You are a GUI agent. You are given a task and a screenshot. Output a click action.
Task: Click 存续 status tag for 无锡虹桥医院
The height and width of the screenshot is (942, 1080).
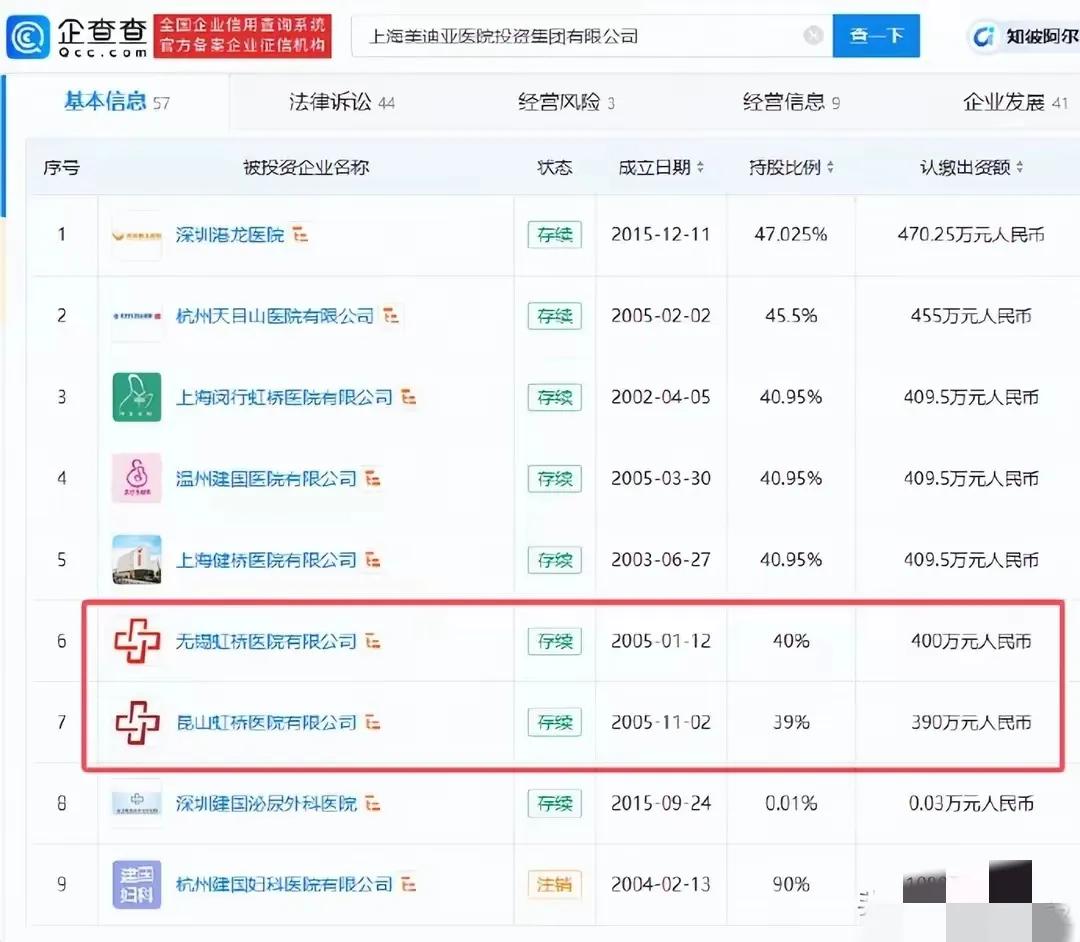[554, 641]
